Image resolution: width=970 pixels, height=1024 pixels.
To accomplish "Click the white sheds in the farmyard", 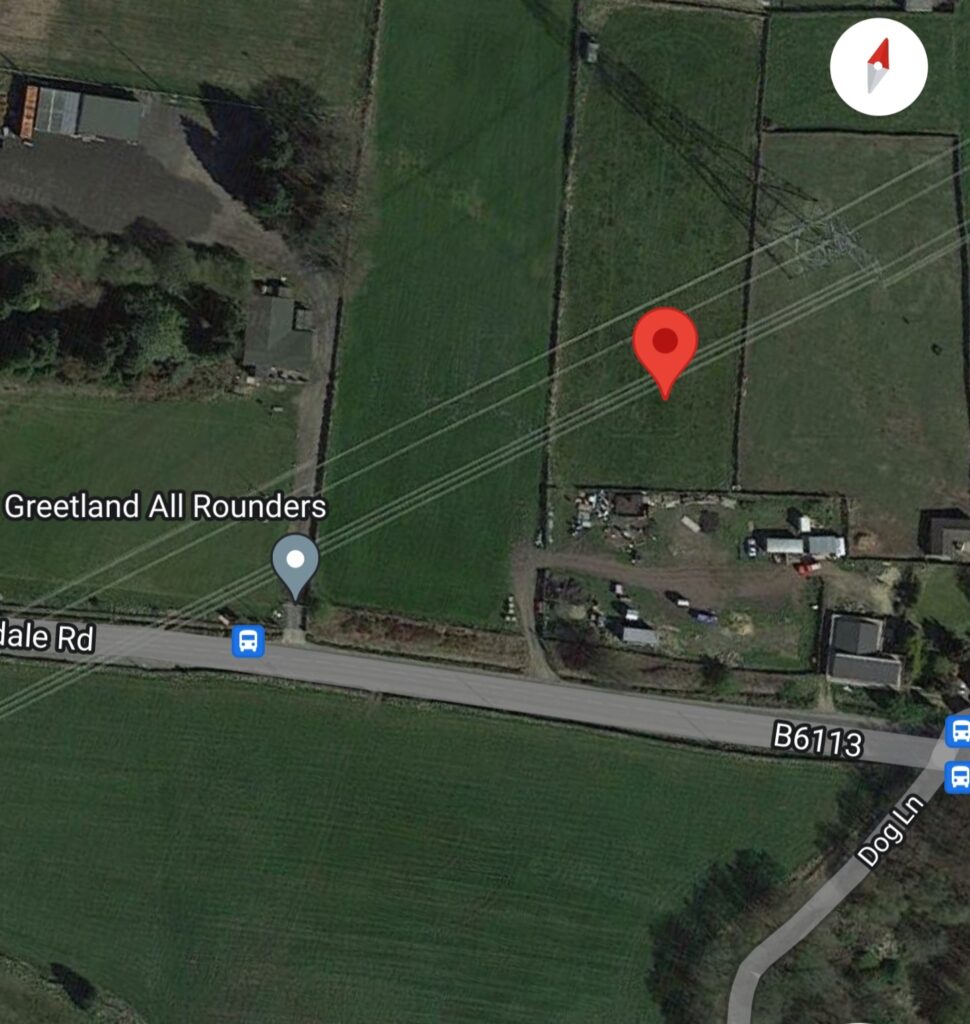I will (805, 545).
